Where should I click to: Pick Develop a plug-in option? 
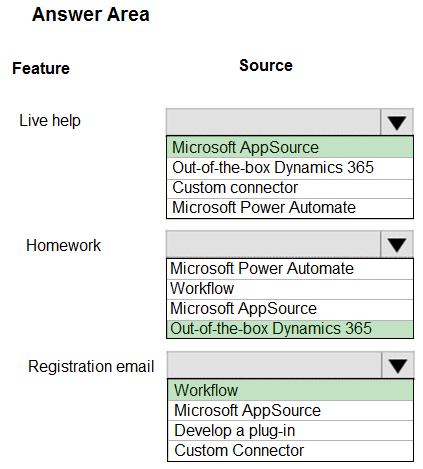coord(290,430)
